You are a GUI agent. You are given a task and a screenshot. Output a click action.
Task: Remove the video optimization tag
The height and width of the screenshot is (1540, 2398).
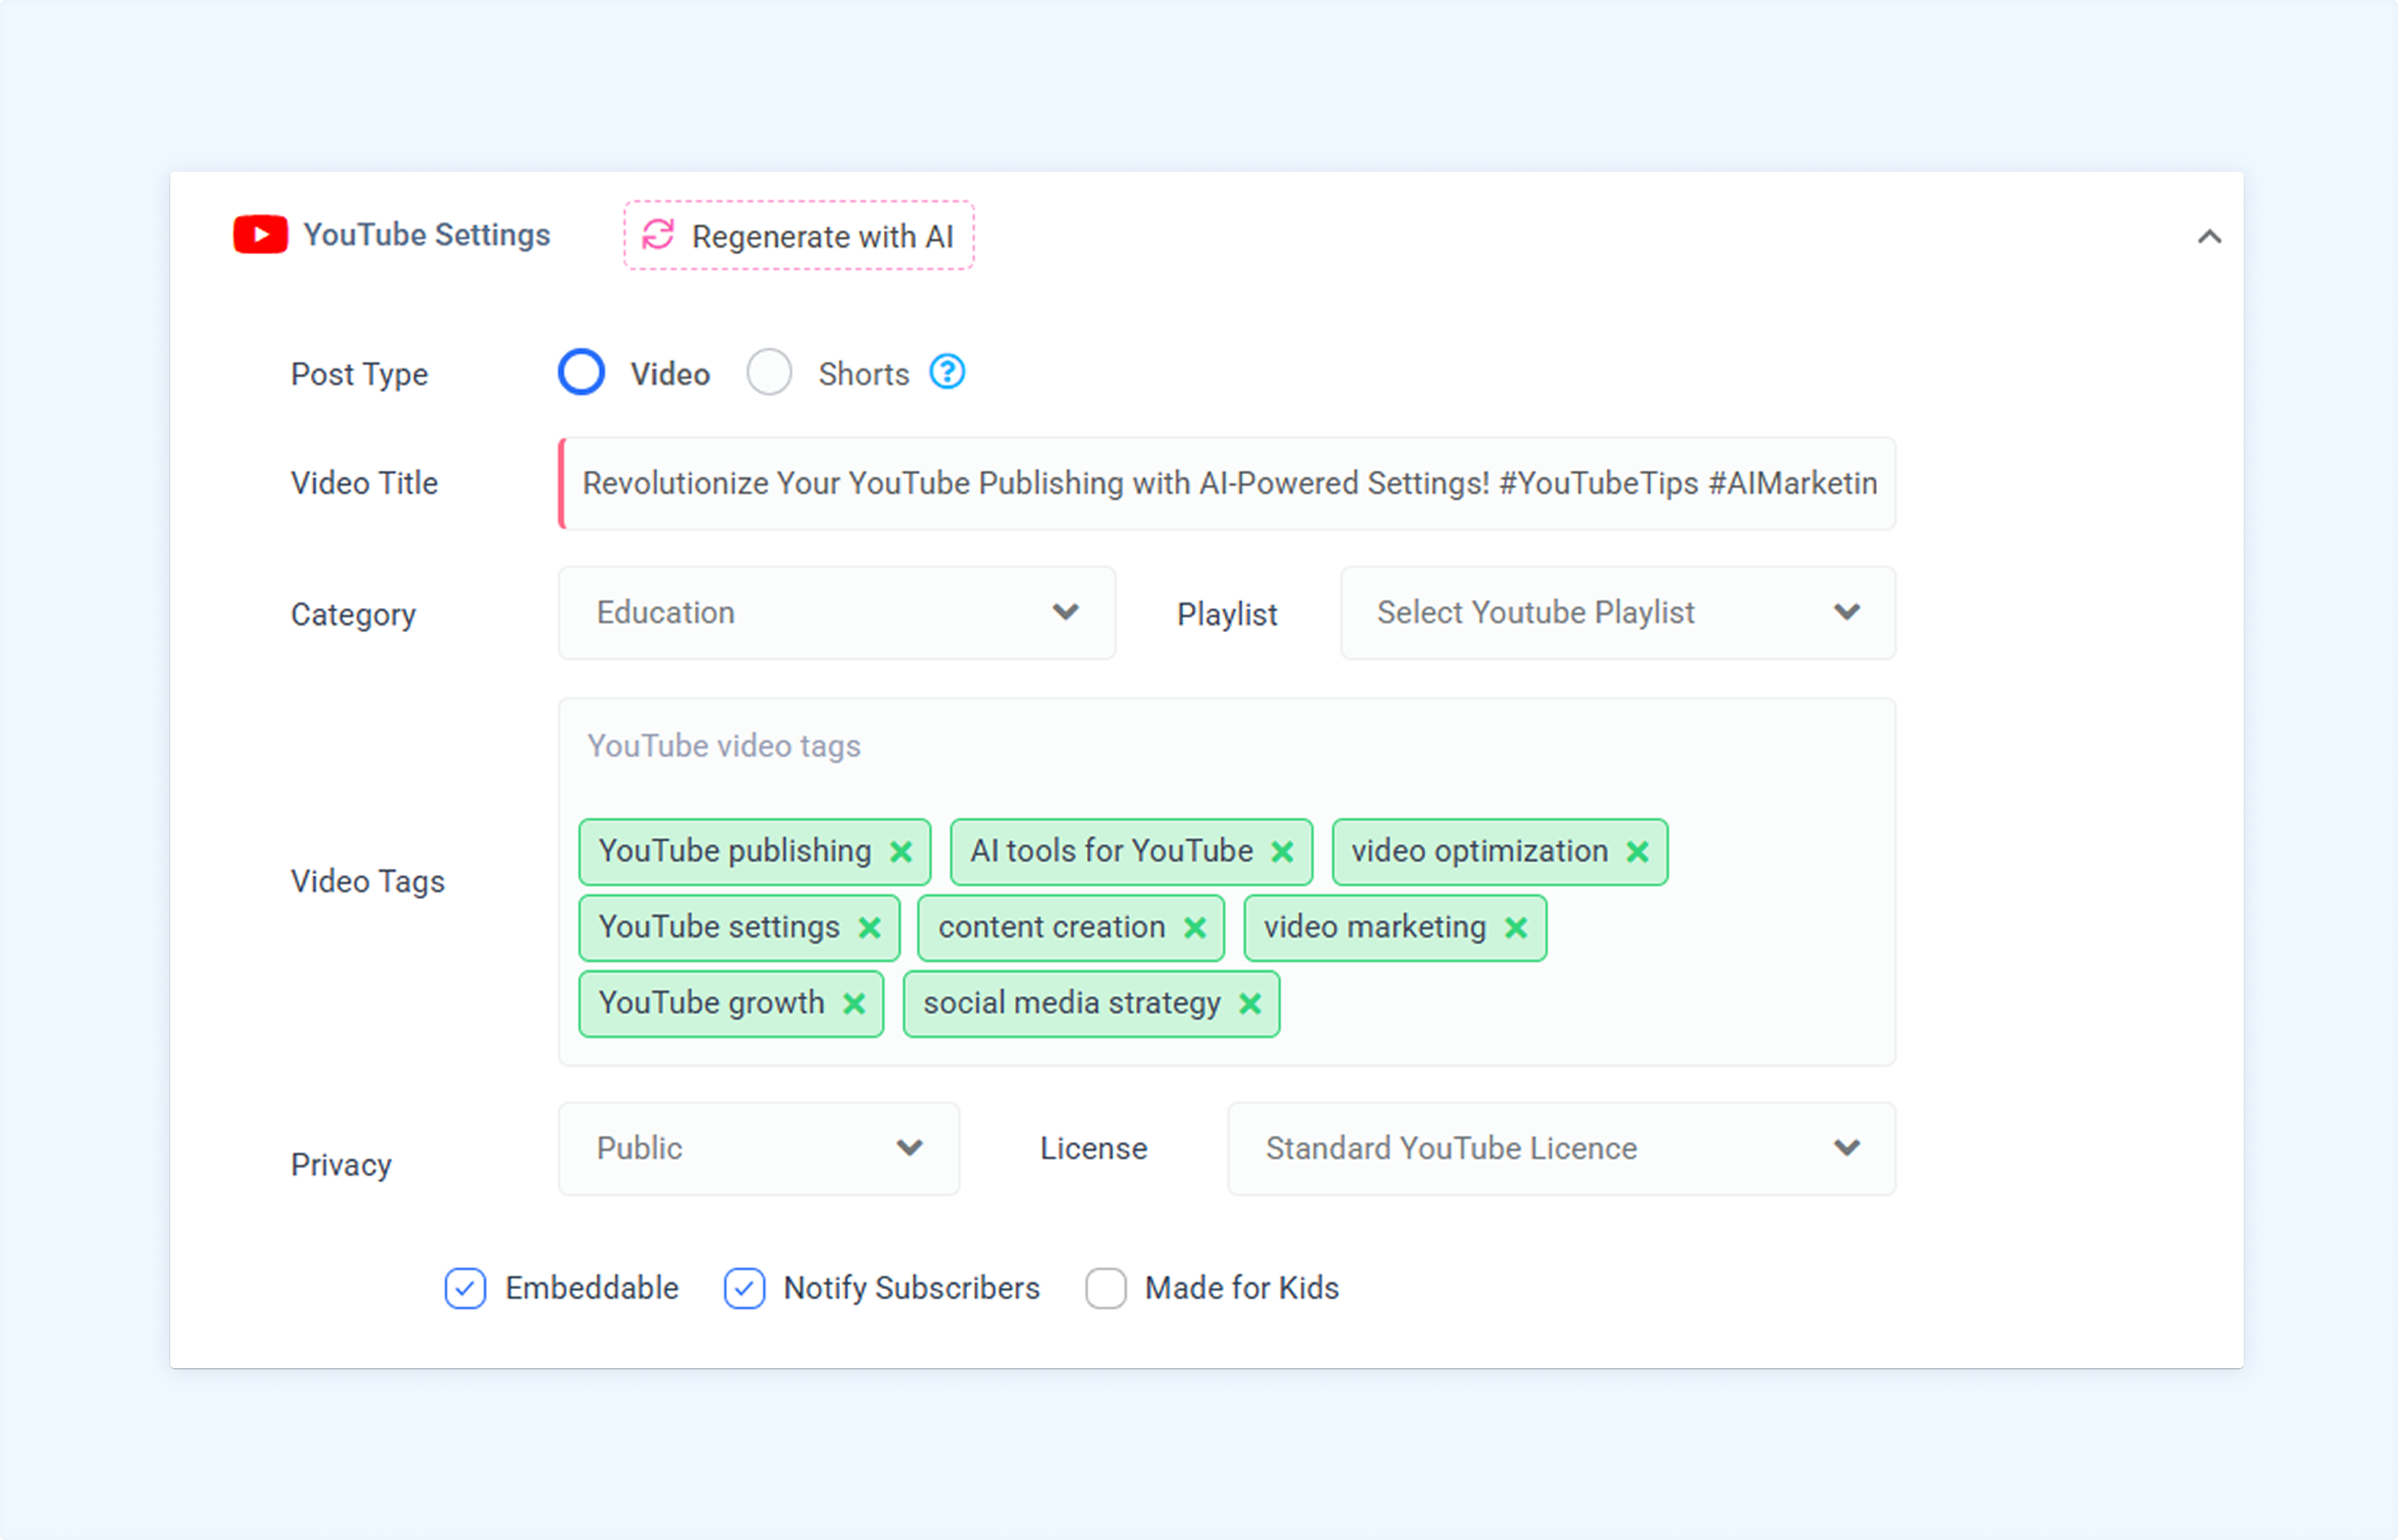1637,852
